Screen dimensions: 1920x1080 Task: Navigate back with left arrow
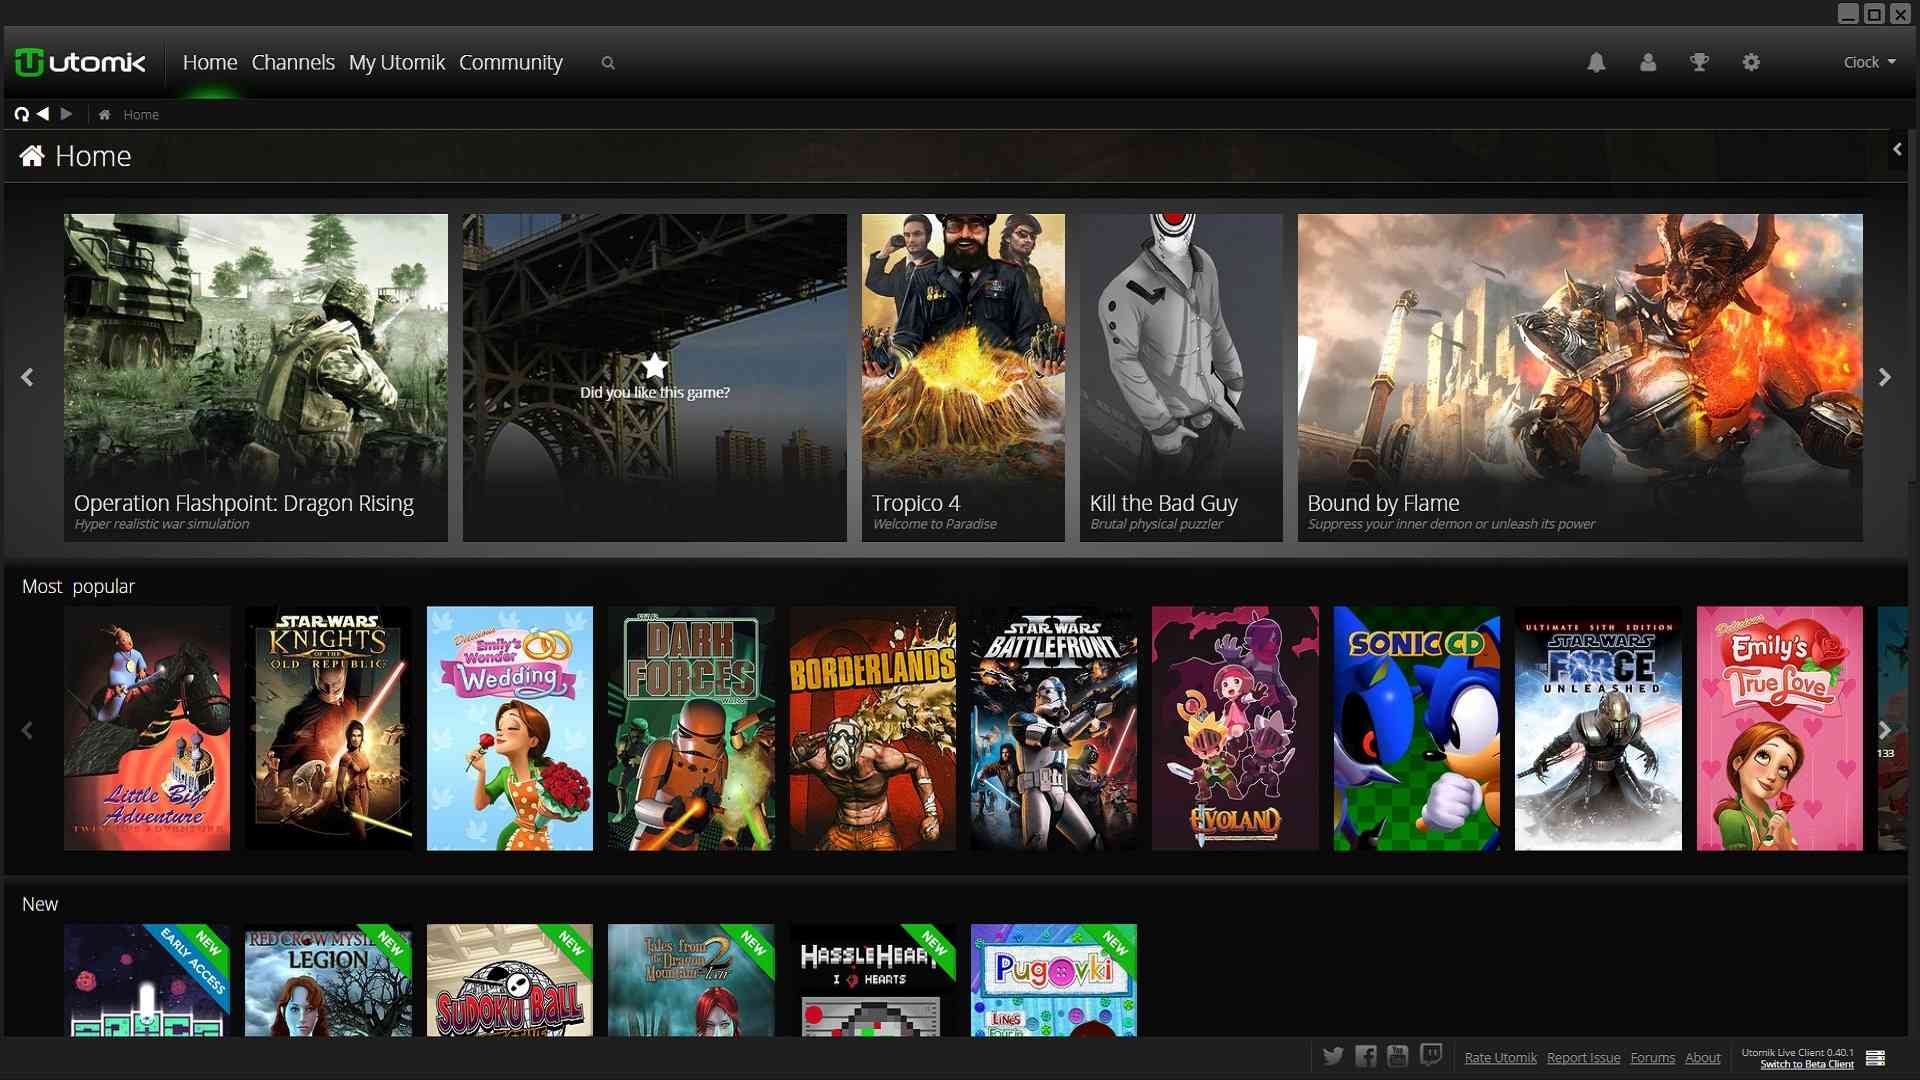[43, 114]
